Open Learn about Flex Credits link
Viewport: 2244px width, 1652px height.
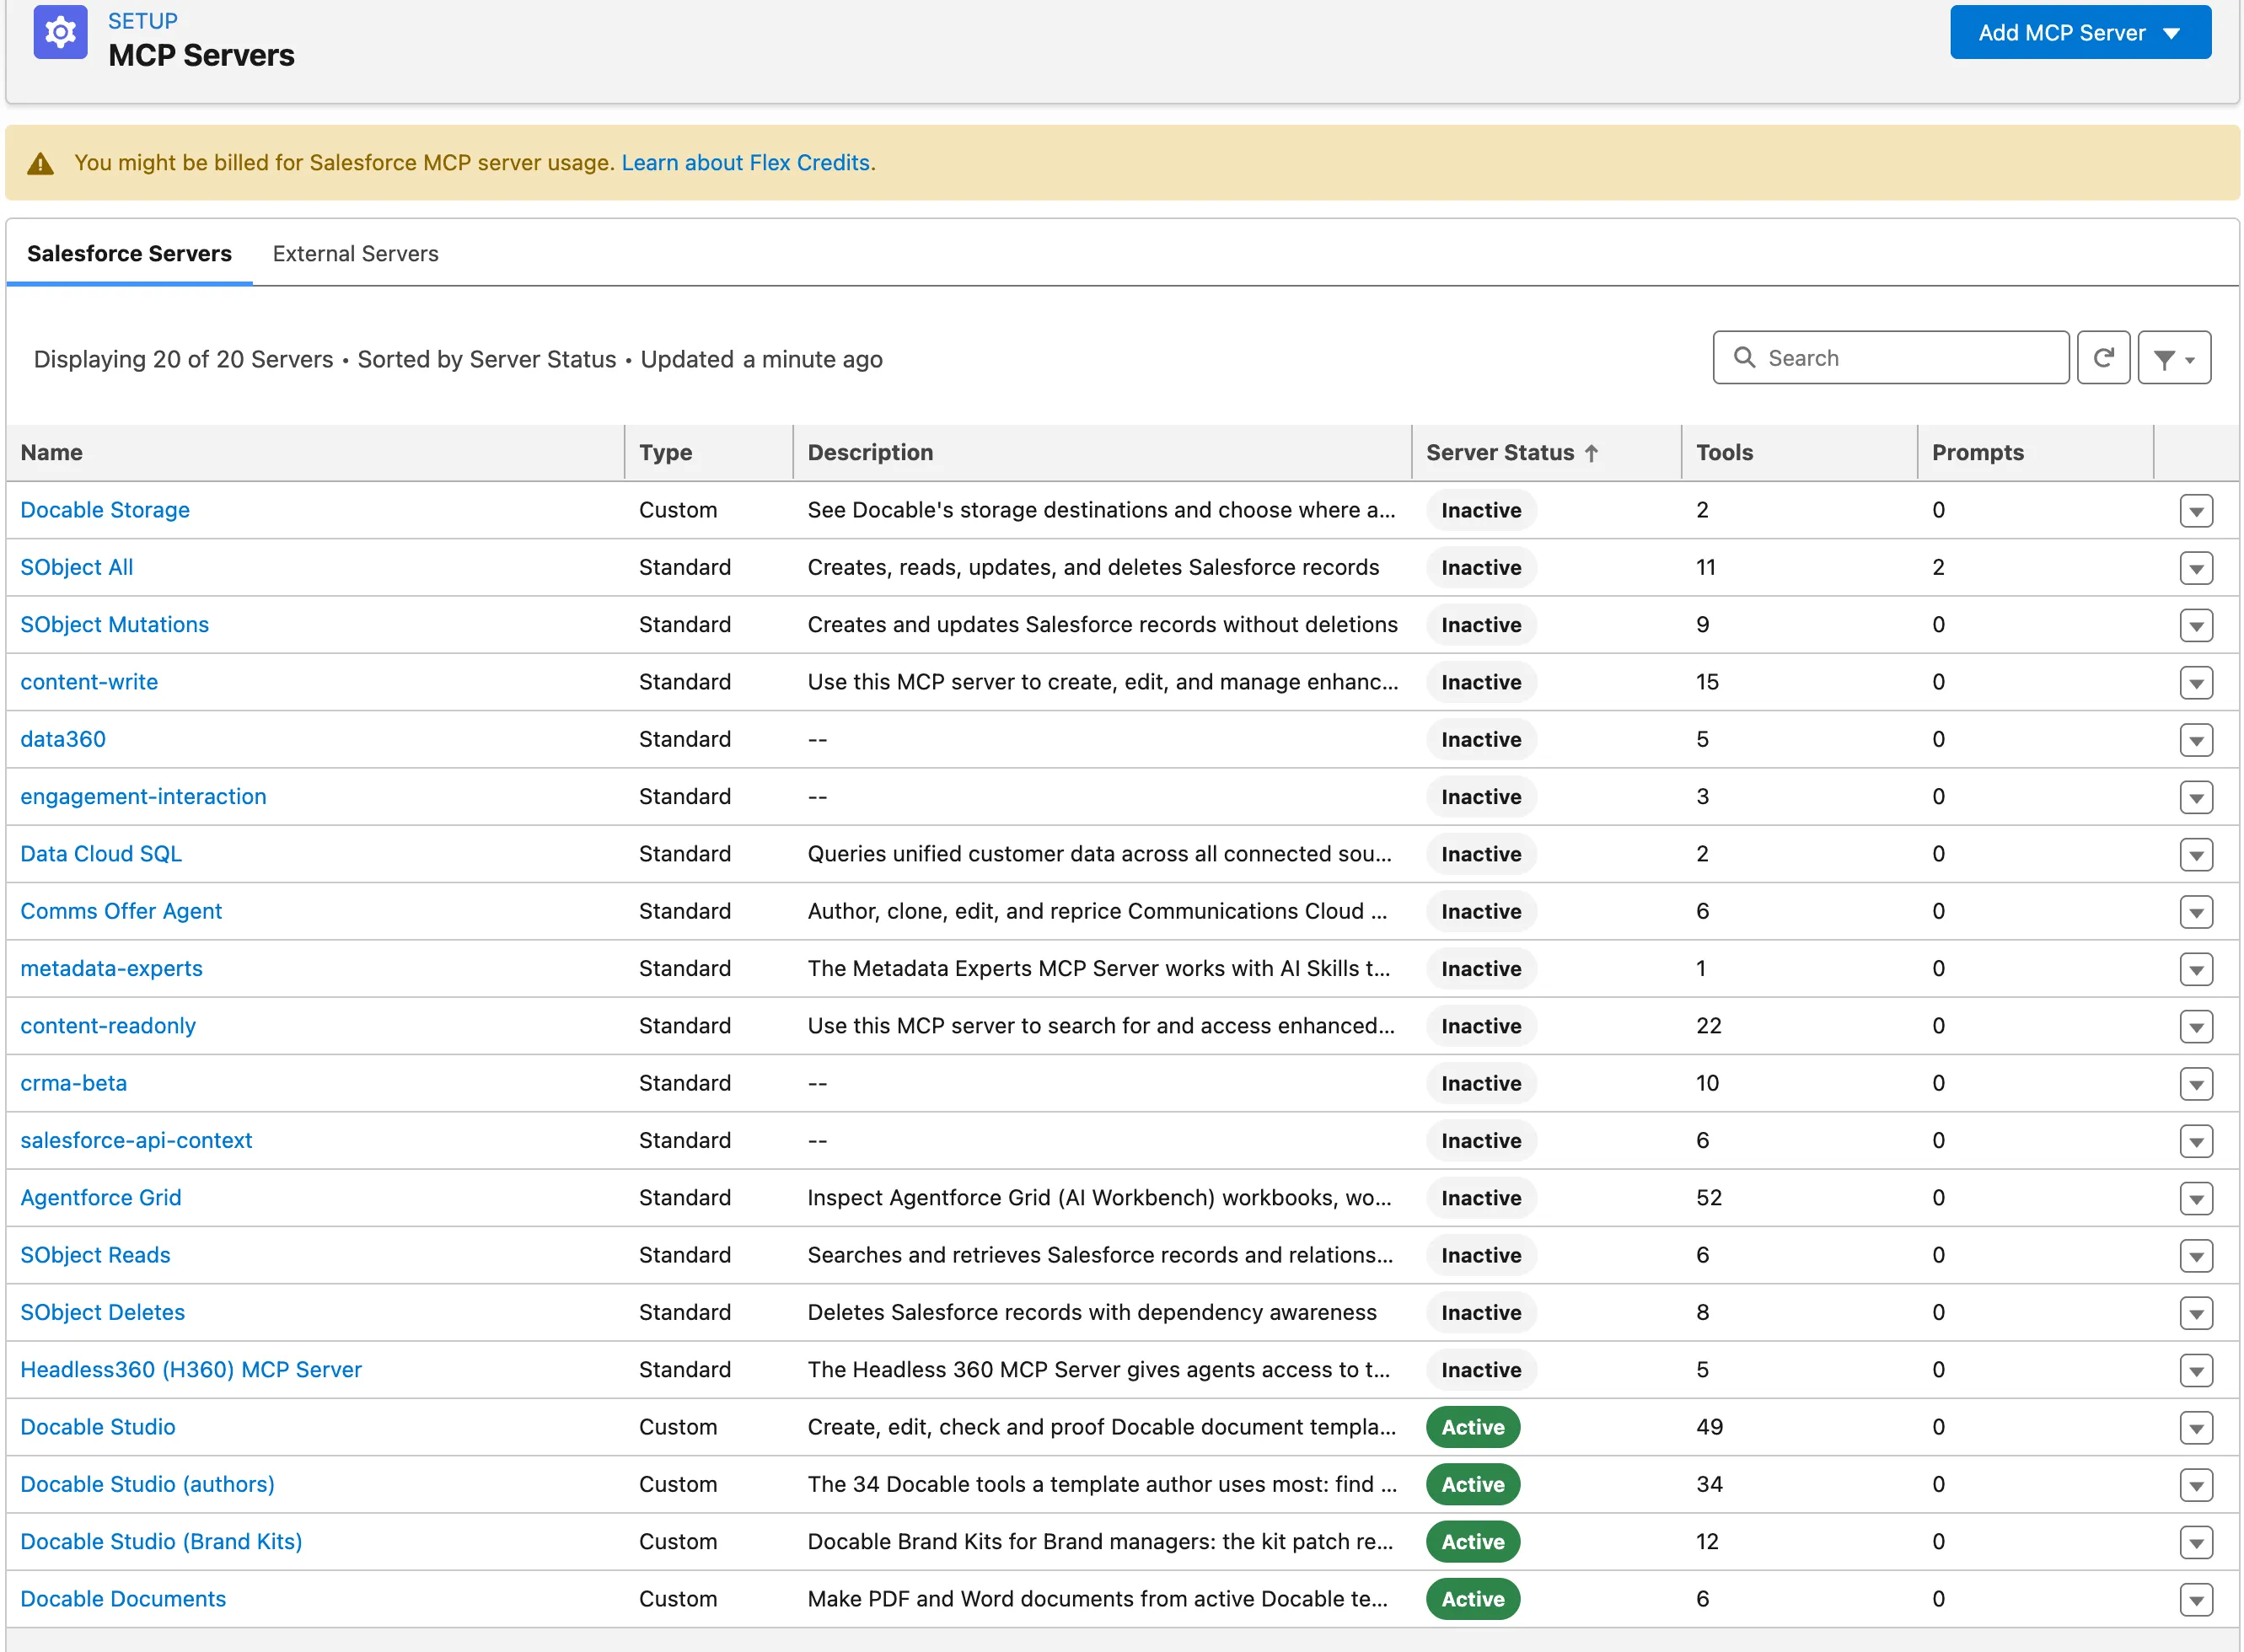point(746,163)
